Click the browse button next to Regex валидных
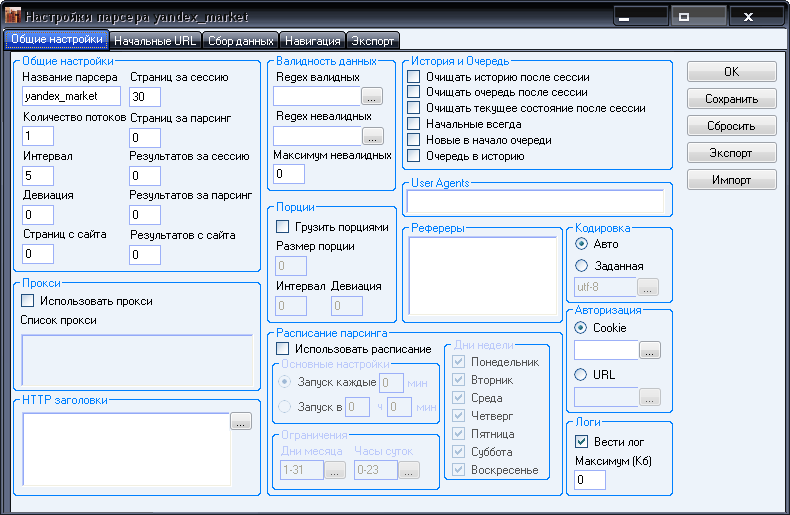 coord(372,97)
